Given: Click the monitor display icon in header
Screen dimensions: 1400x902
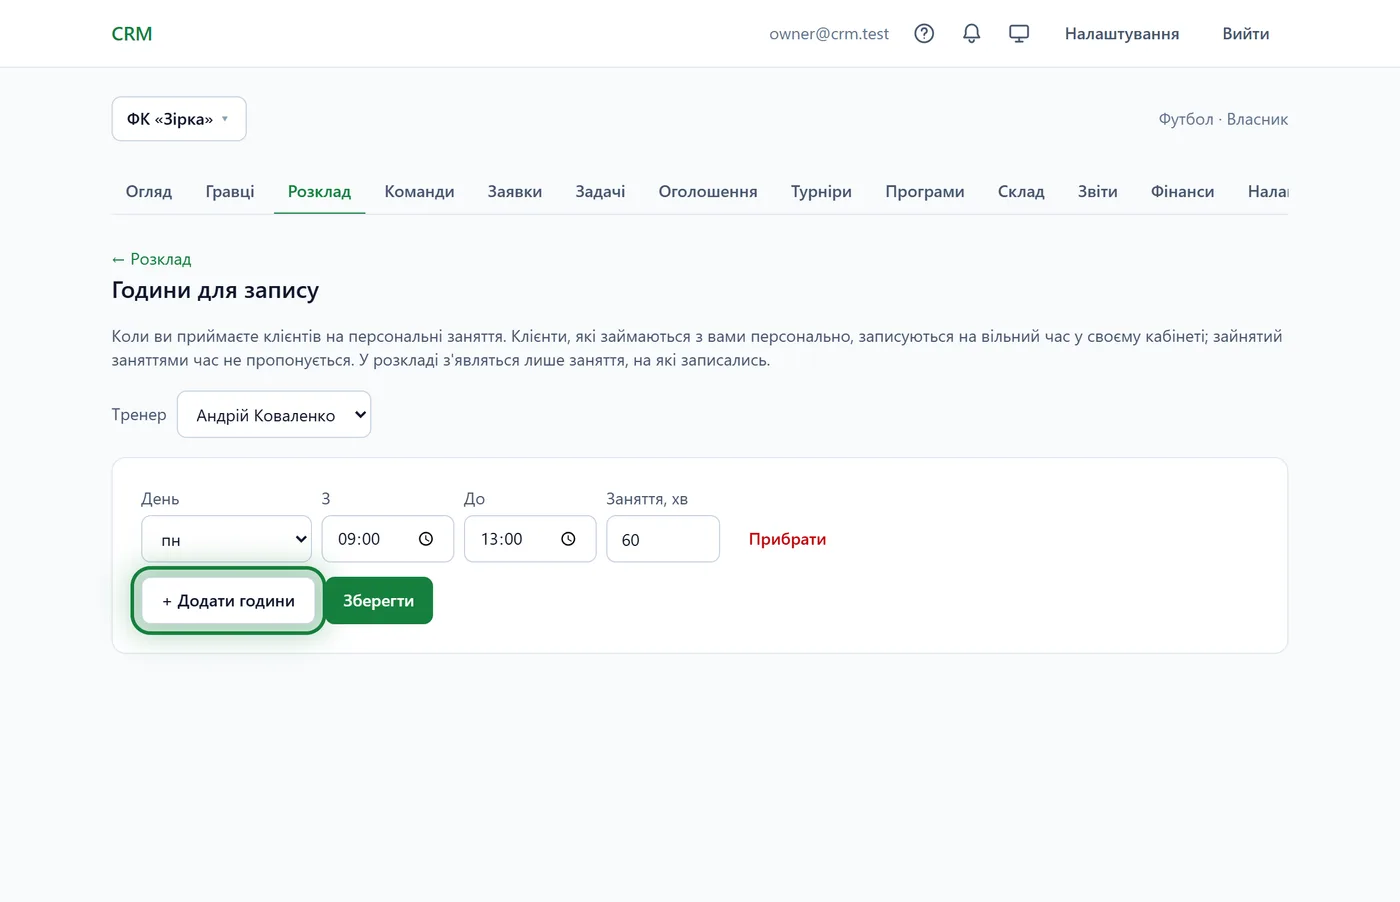Looking at the screenshot, I should click(x=1019, y=34).
